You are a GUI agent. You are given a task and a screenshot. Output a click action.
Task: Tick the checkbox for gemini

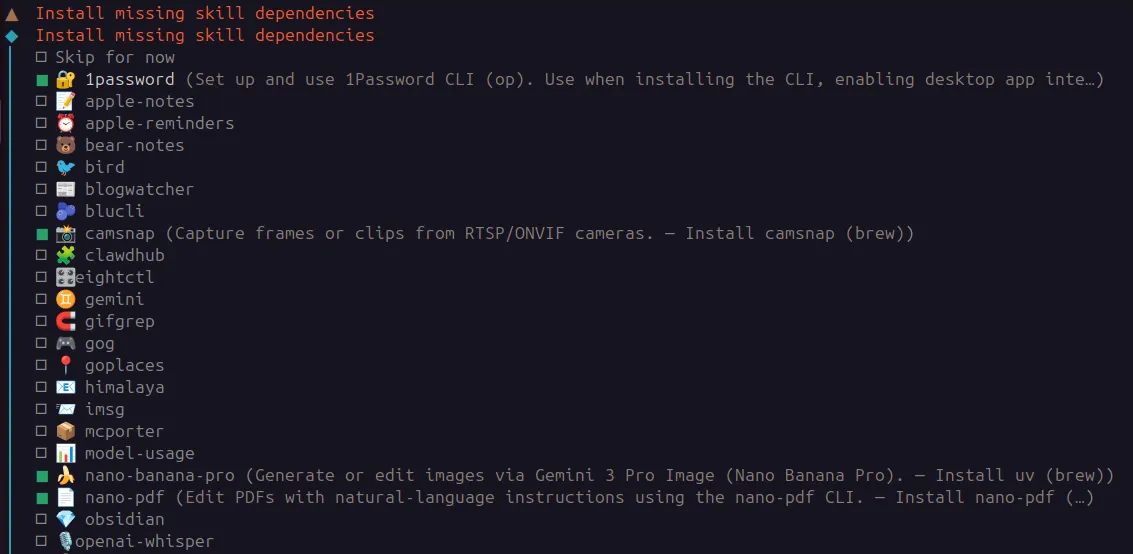click(41, 300)
